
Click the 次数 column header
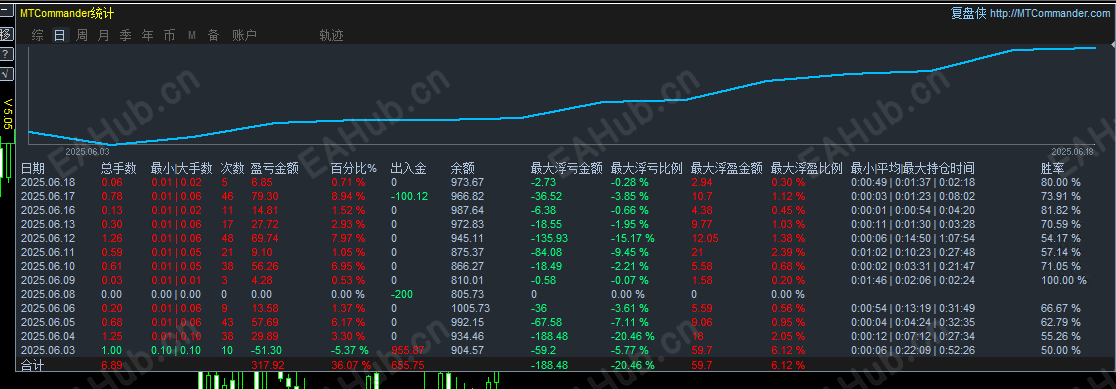point(232,169)
